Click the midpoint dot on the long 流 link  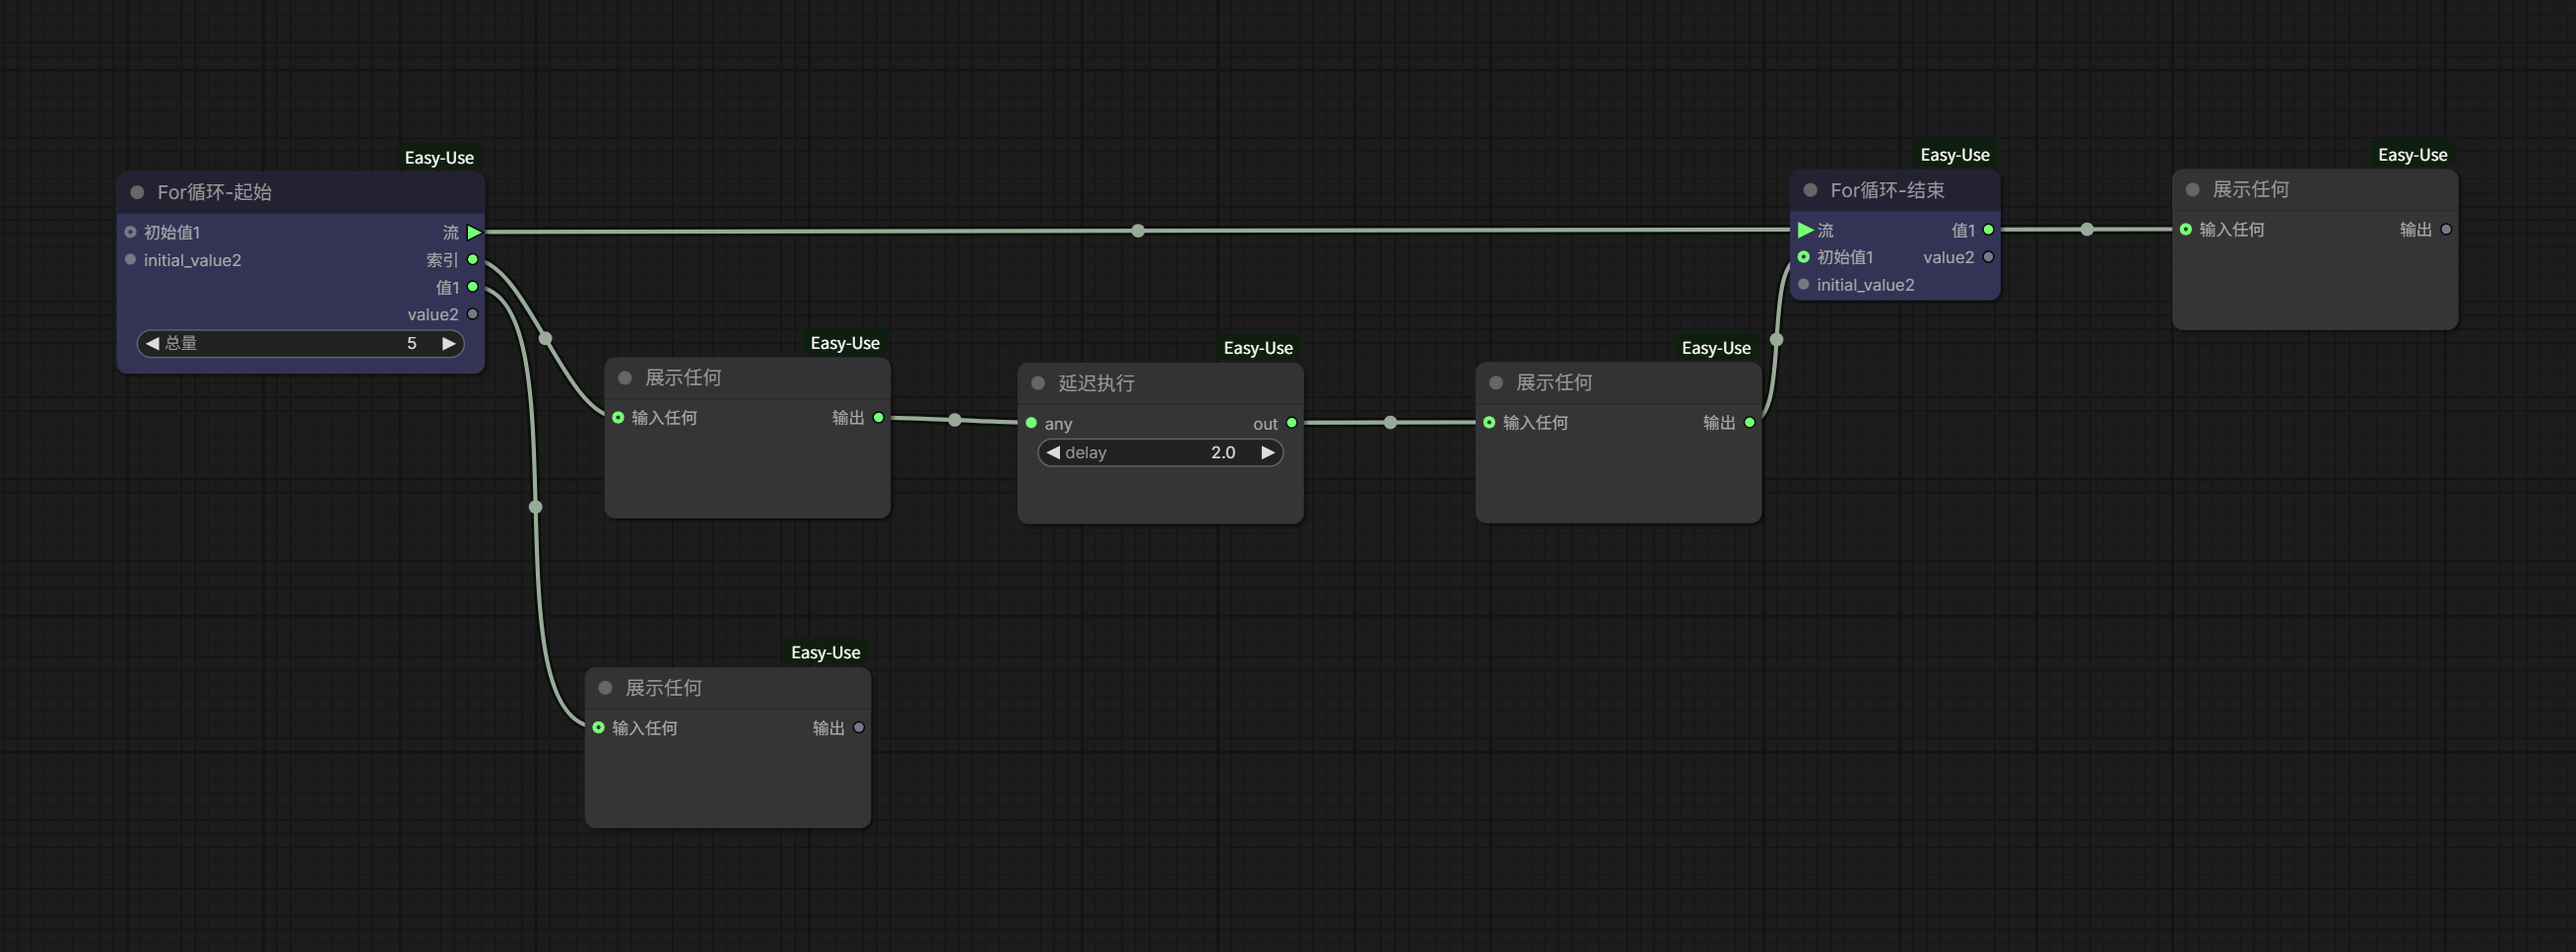pos(1138,231)
